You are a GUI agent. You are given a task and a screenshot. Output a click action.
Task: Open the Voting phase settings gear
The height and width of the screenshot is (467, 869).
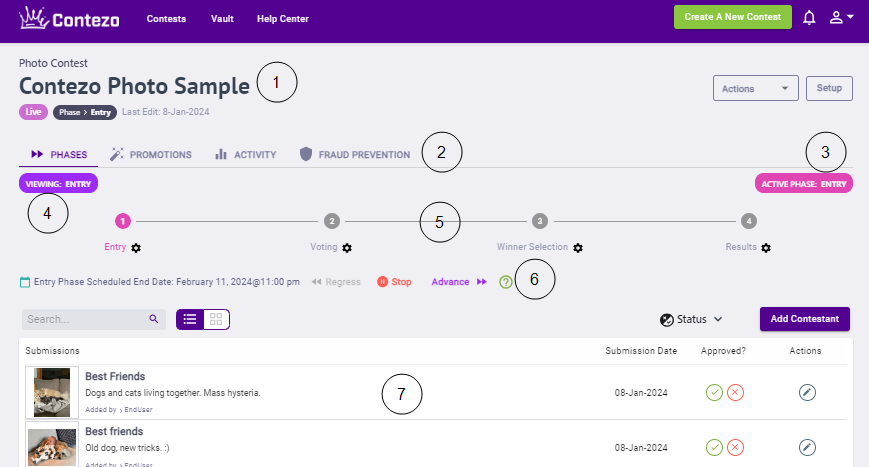point(347,248)
